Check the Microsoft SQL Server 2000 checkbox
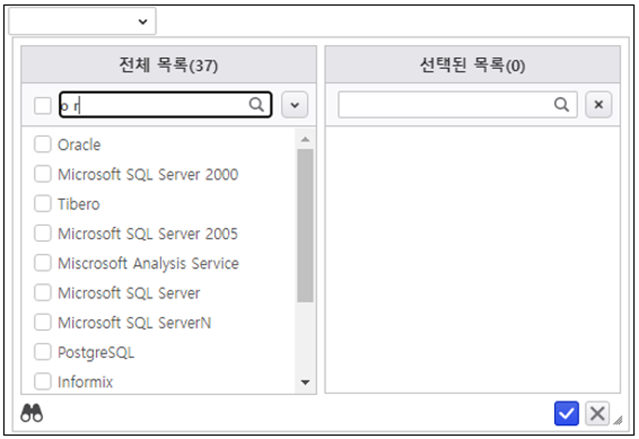This screenshot has width=639, height=439. point(43,174)
